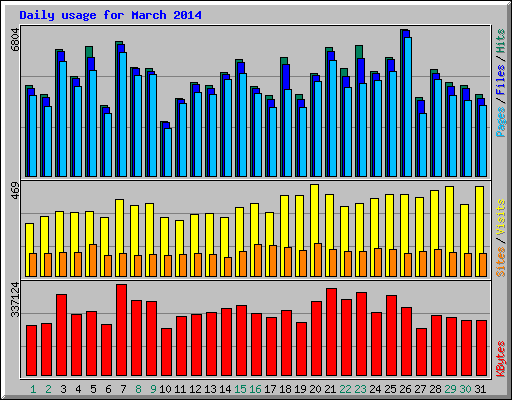Click the 'KBytes' legend label

coord(501,359)
